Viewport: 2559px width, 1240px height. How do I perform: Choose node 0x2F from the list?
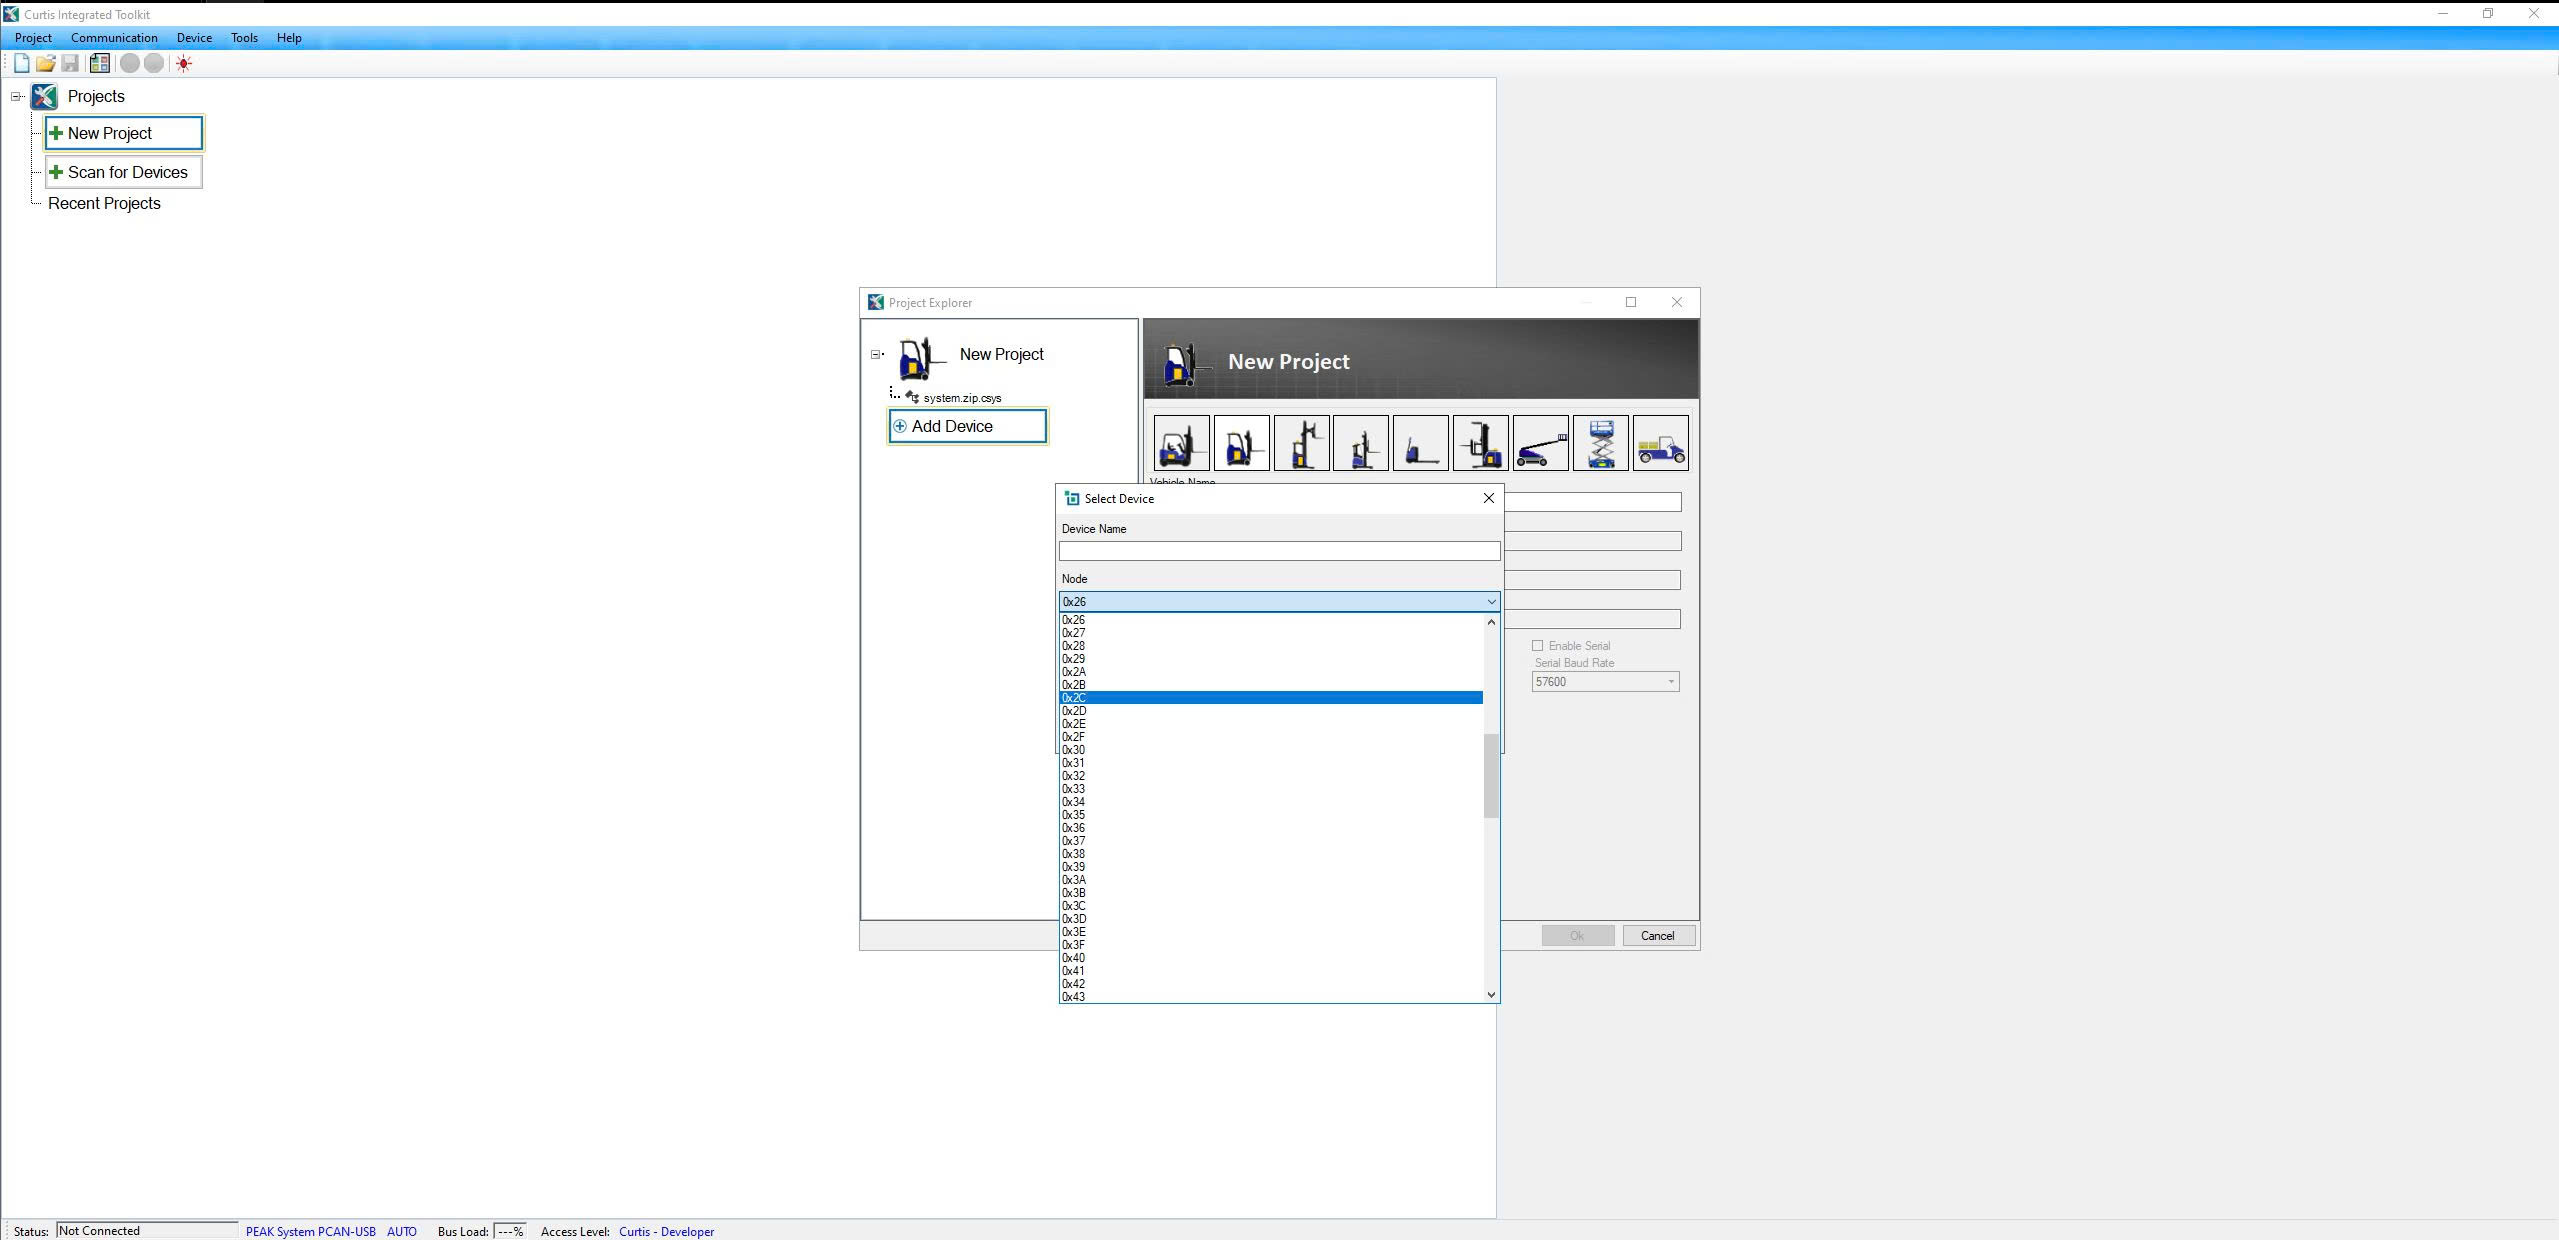1271,737
